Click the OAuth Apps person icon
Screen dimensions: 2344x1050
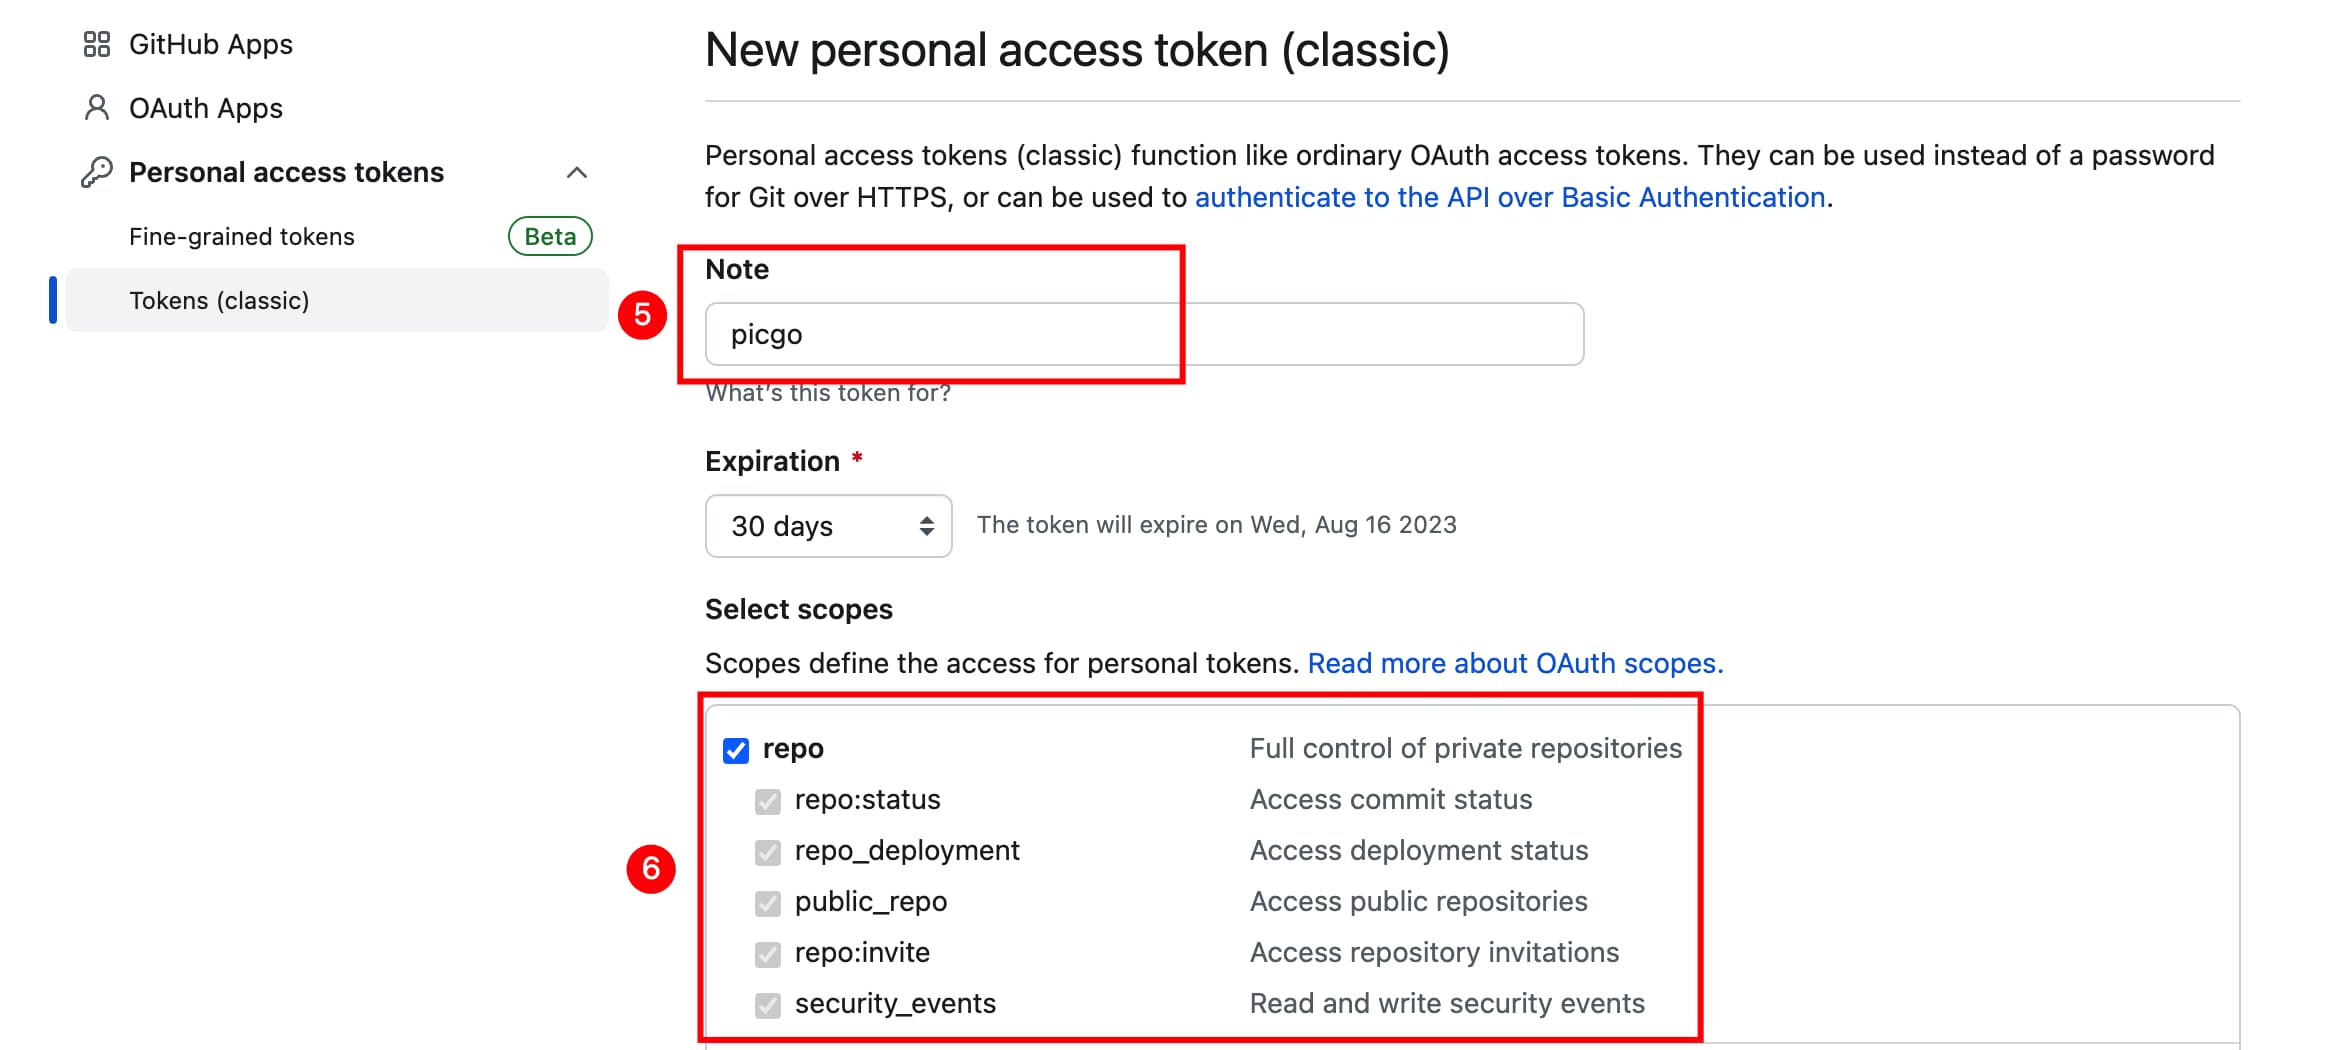[97, 108]
